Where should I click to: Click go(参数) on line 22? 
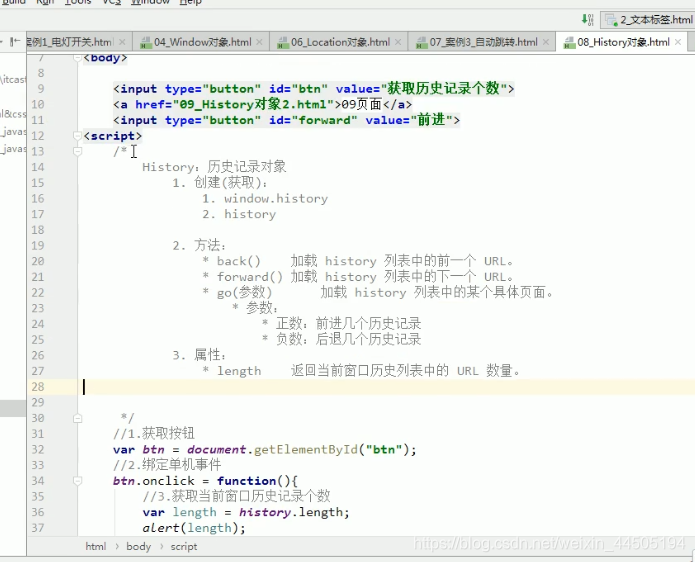coord(244,293)
